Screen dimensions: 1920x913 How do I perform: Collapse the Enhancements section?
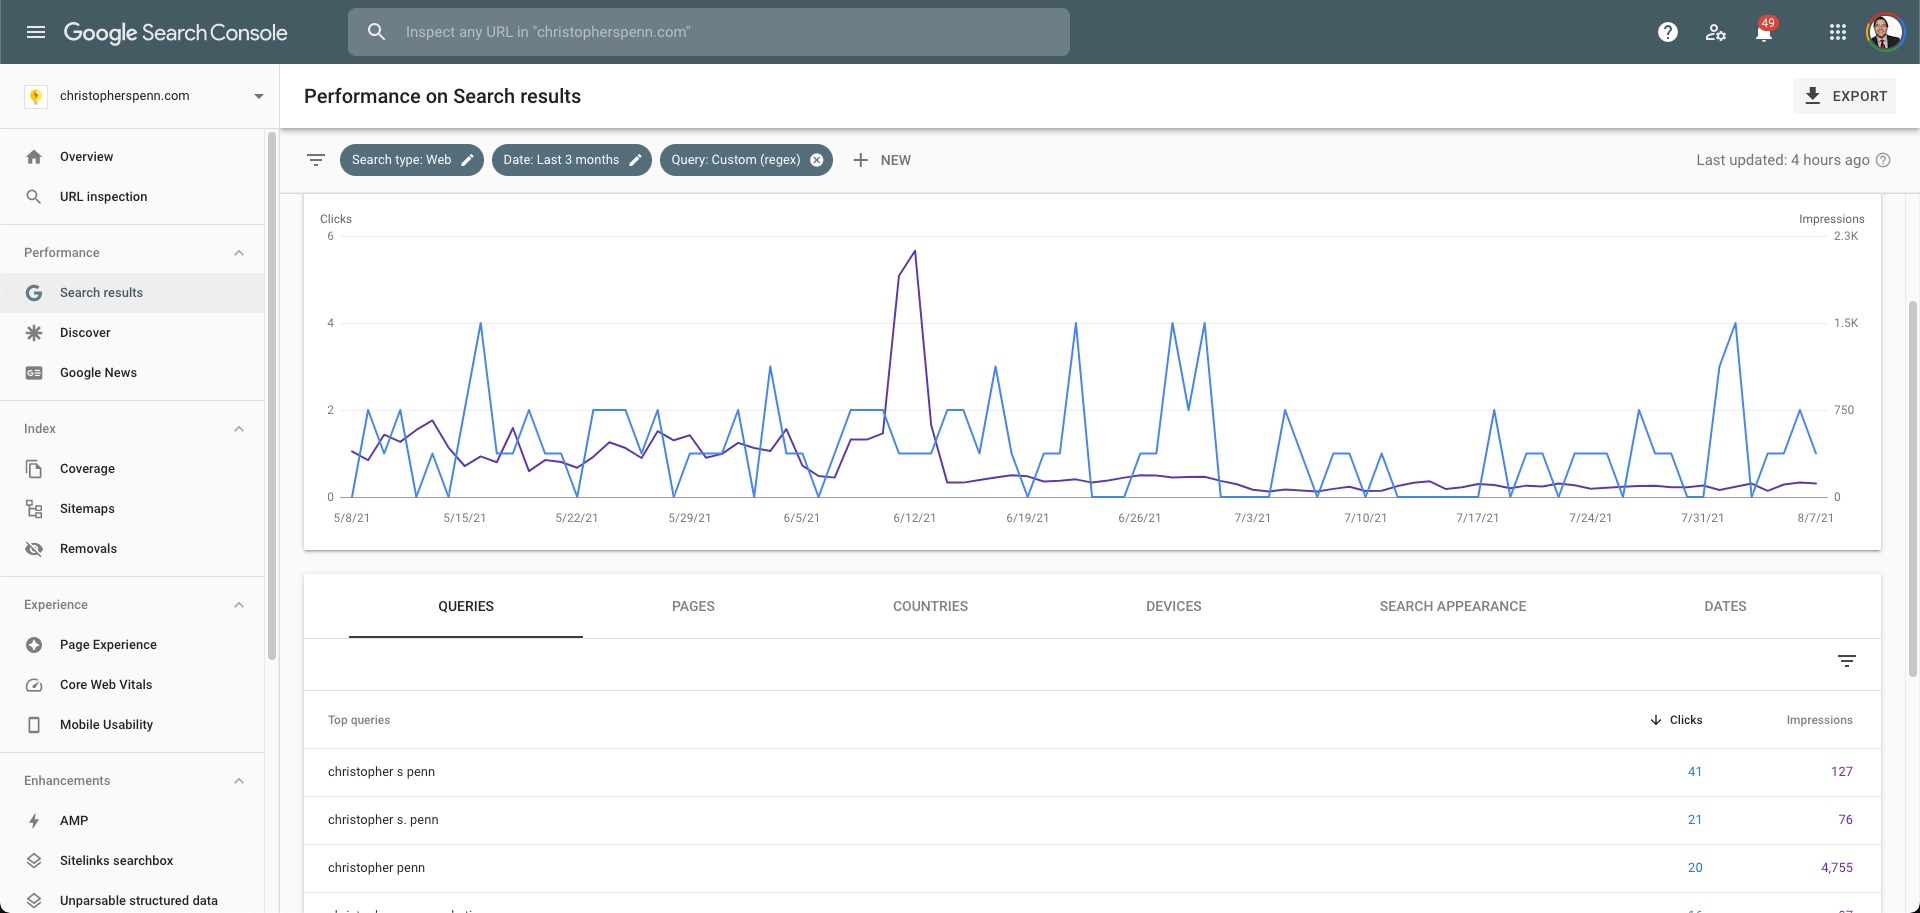click(239, 781)
